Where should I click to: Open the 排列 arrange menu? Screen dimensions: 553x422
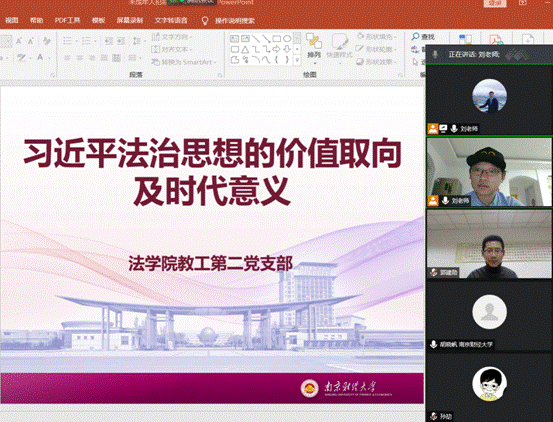coord(314,49)
